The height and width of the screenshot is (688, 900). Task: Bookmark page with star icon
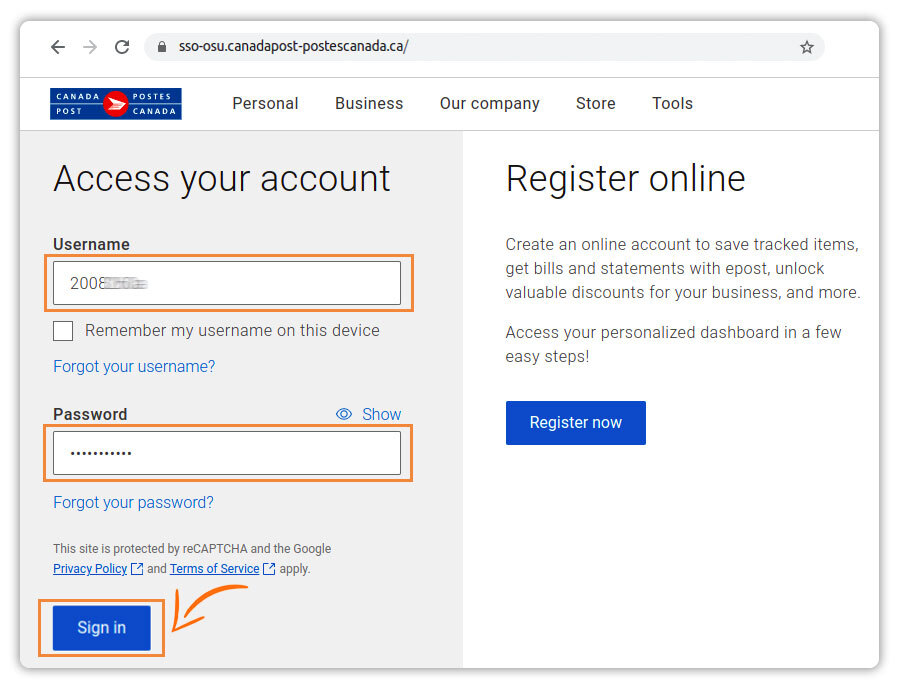coord(806,47)
